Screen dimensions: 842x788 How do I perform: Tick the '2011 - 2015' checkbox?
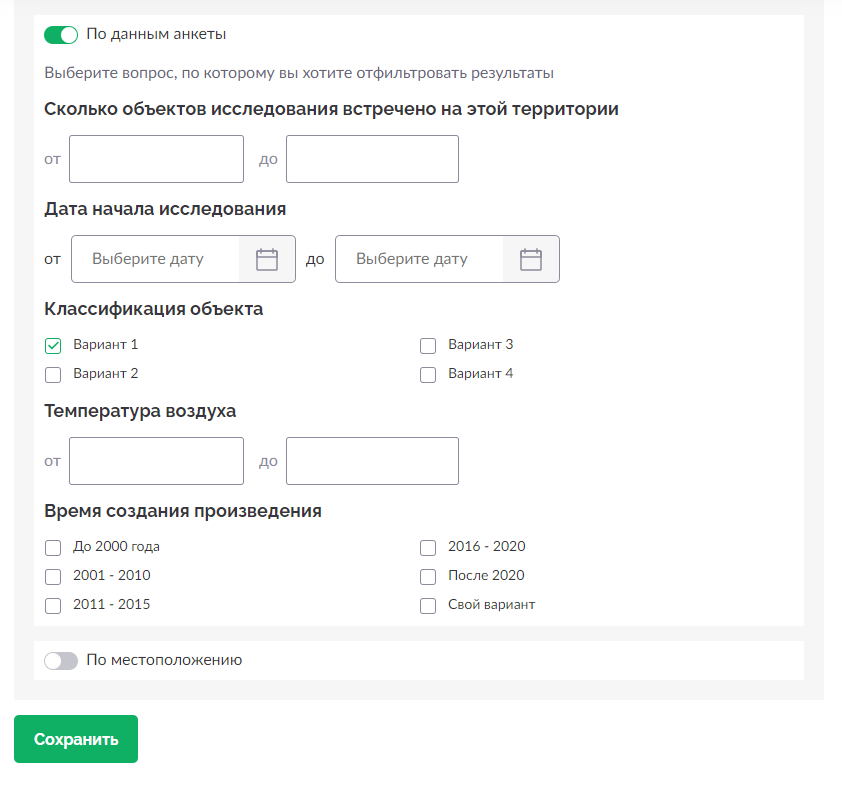click(x=53, y=606)
